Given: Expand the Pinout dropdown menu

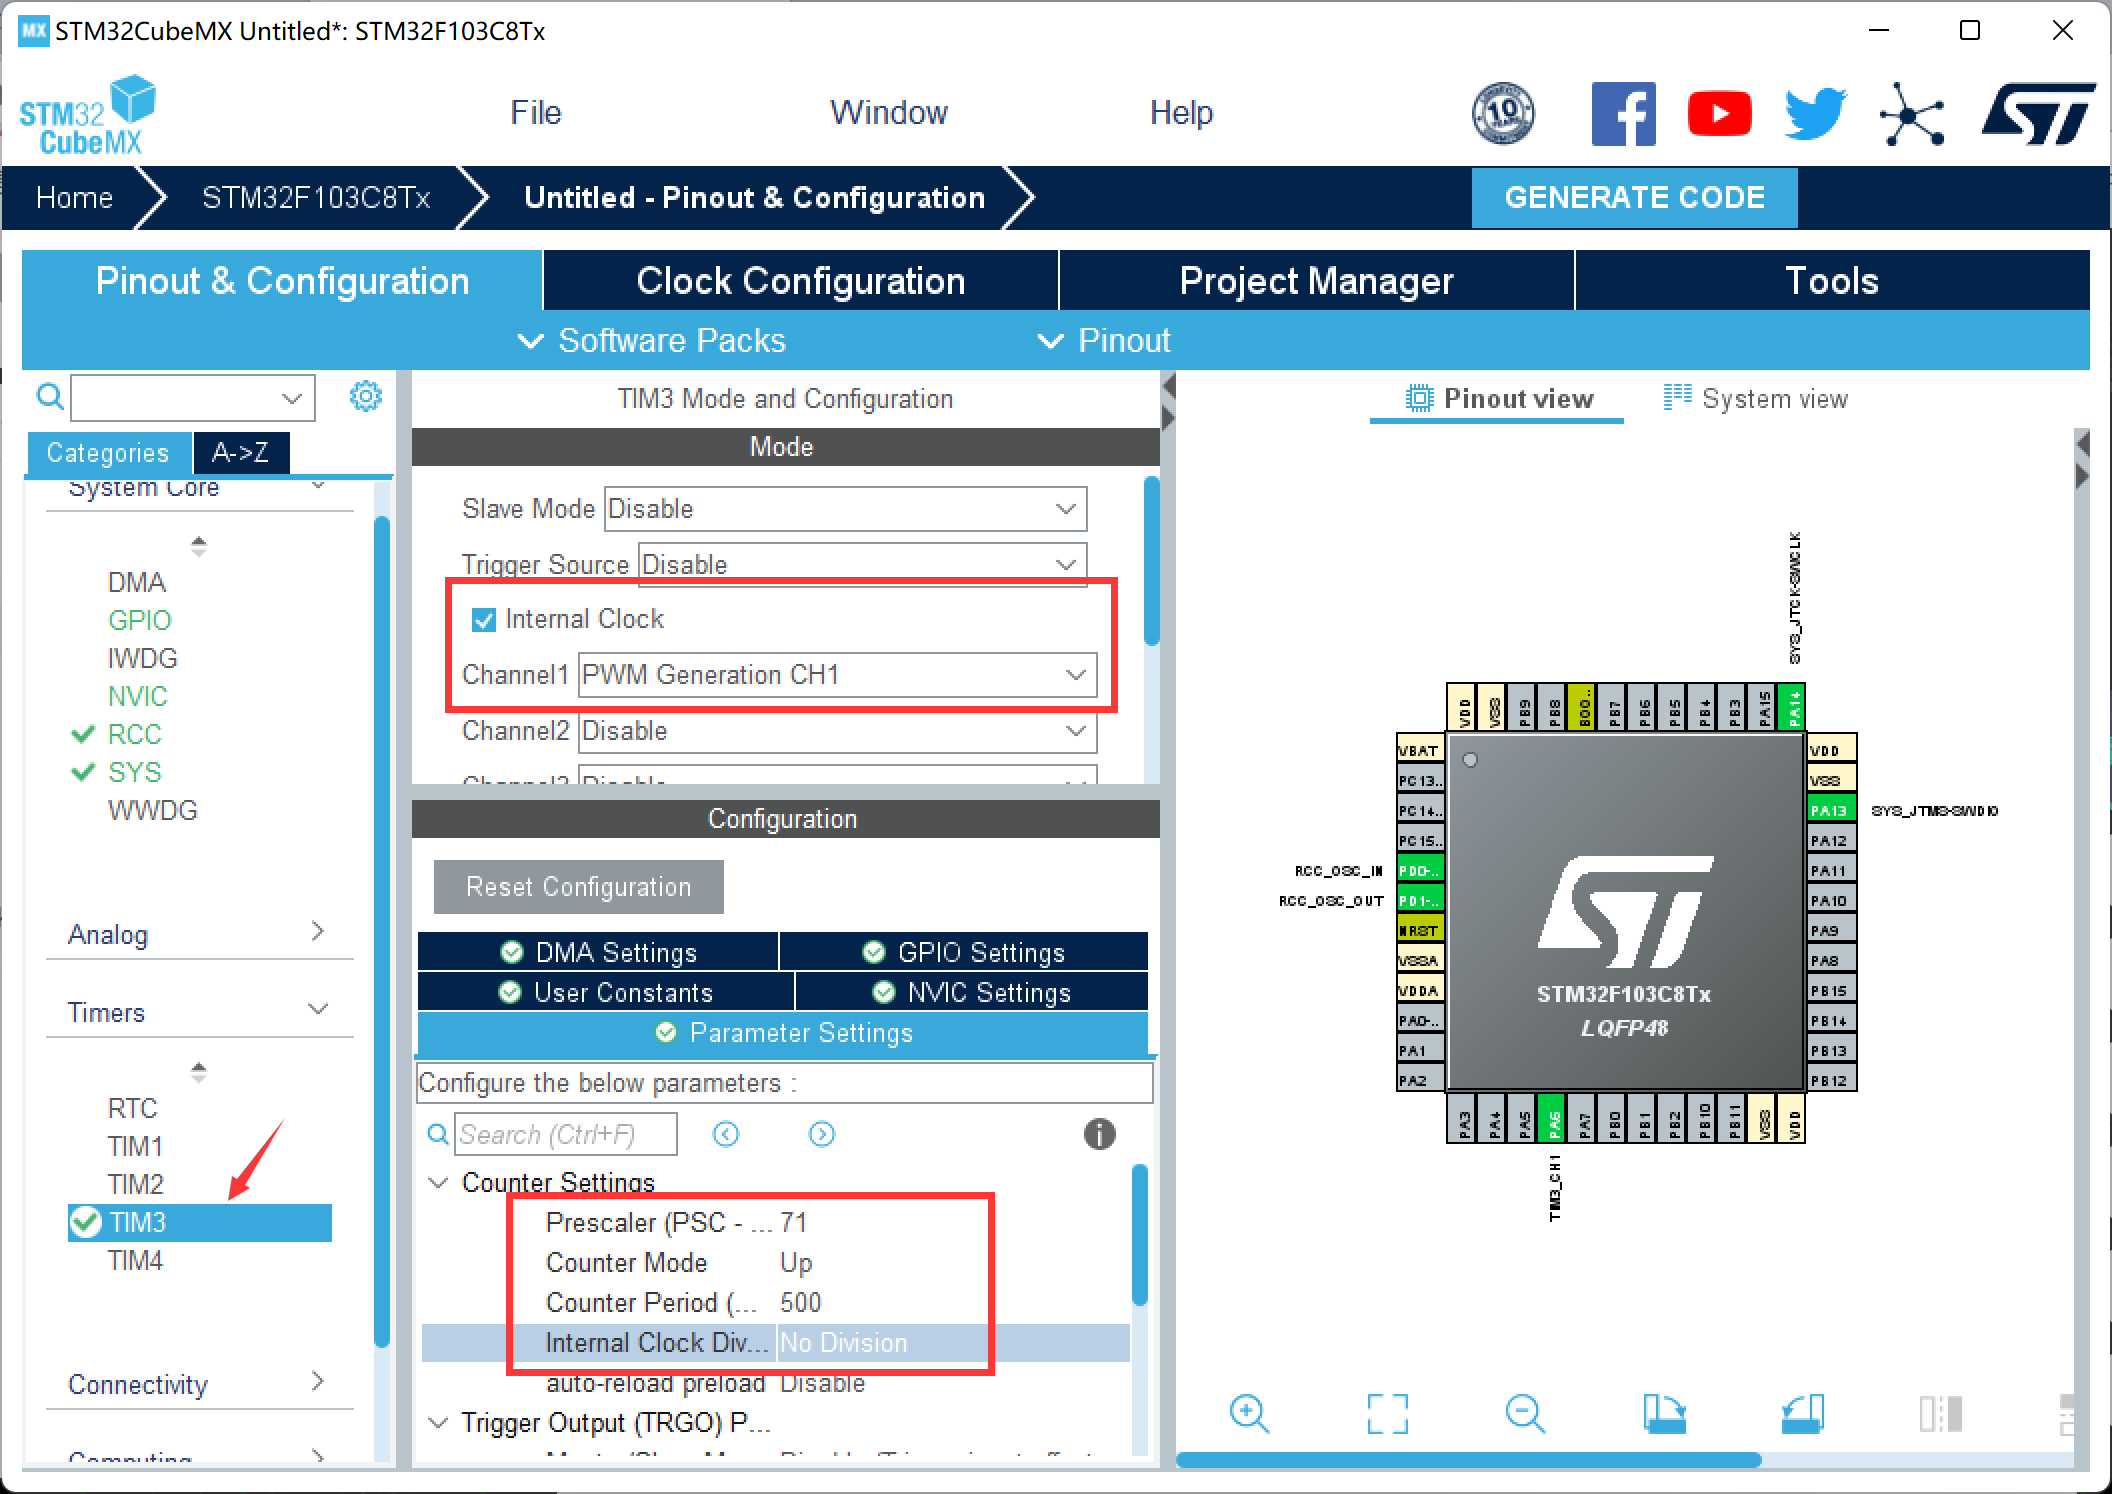Looking at the screenshot, I should coord(1103,341).
